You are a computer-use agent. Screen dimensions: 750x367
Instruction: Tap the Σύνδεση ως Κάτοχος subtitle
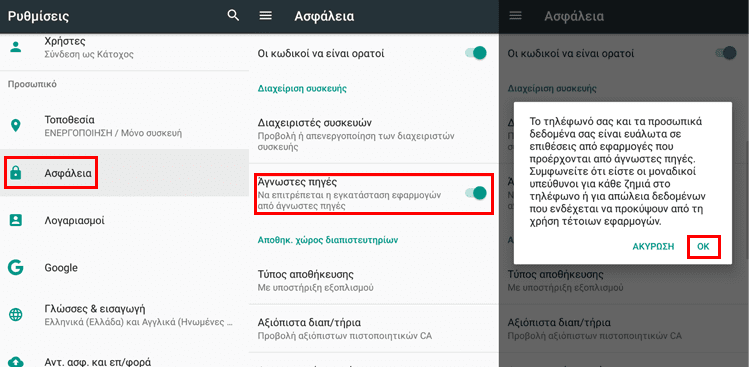click(89, 54)
